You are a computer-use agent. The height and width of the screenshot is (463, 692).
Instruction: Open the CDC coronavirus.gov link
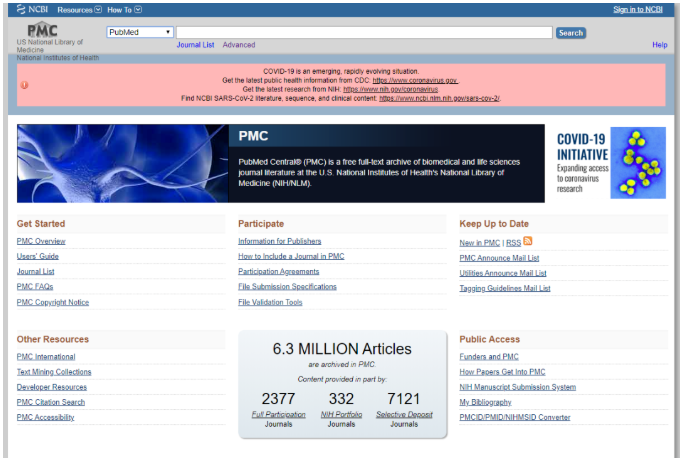pyautogui.click(x=414, y=80)
